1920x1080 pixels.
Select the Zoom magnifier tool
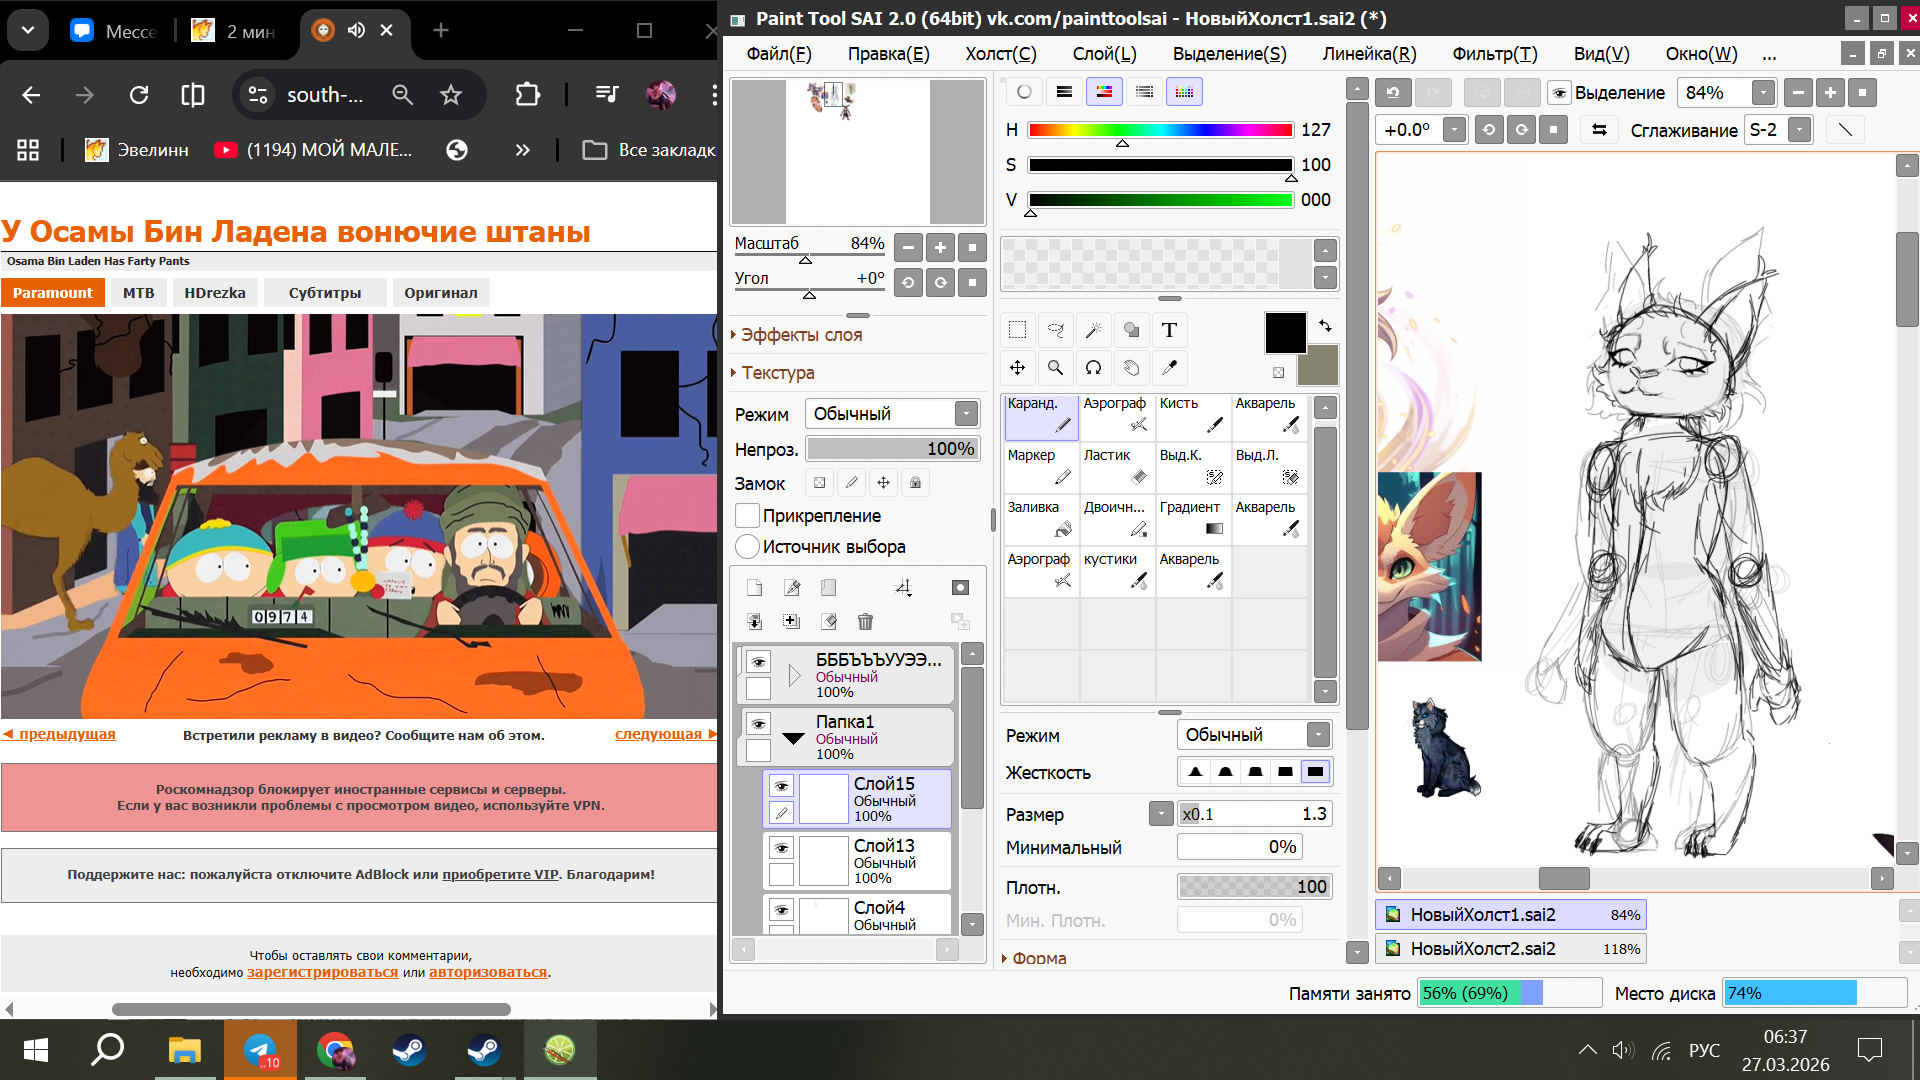(1055, 368)
